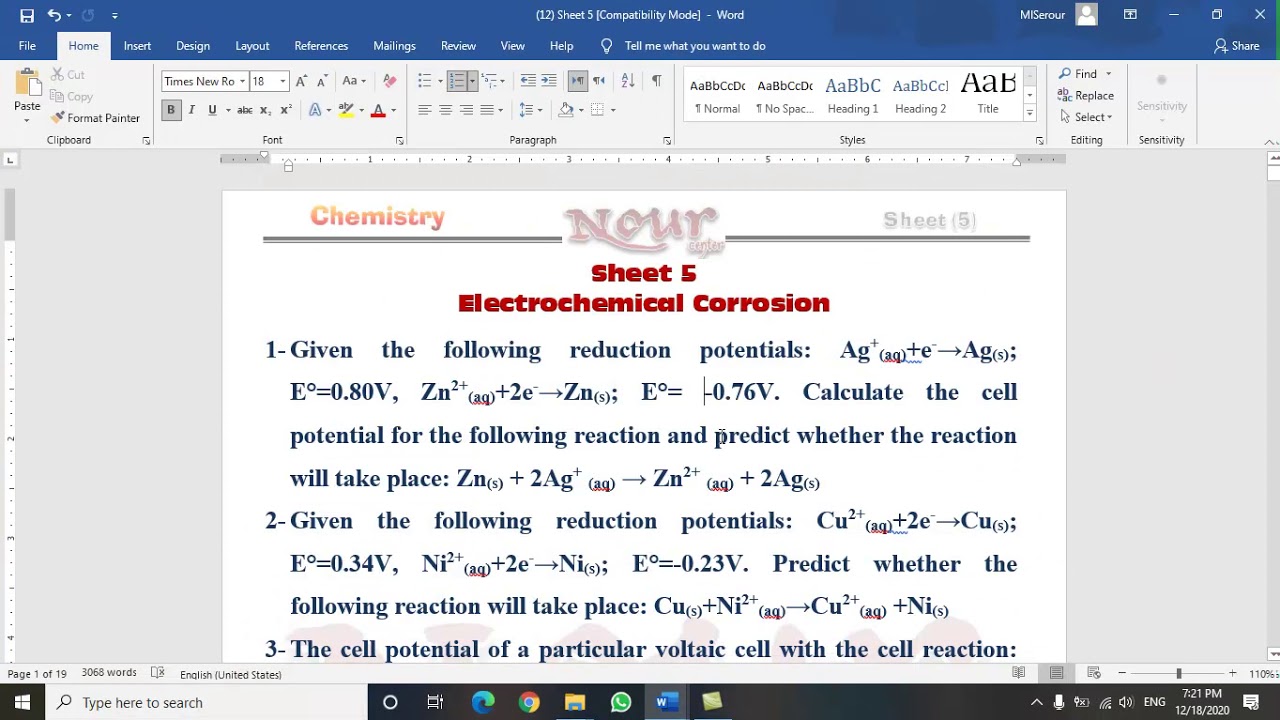Switch to Web Layout view
This screenshot has width=1280, height=720.
pyautogui.click(x=1094, y=674)
